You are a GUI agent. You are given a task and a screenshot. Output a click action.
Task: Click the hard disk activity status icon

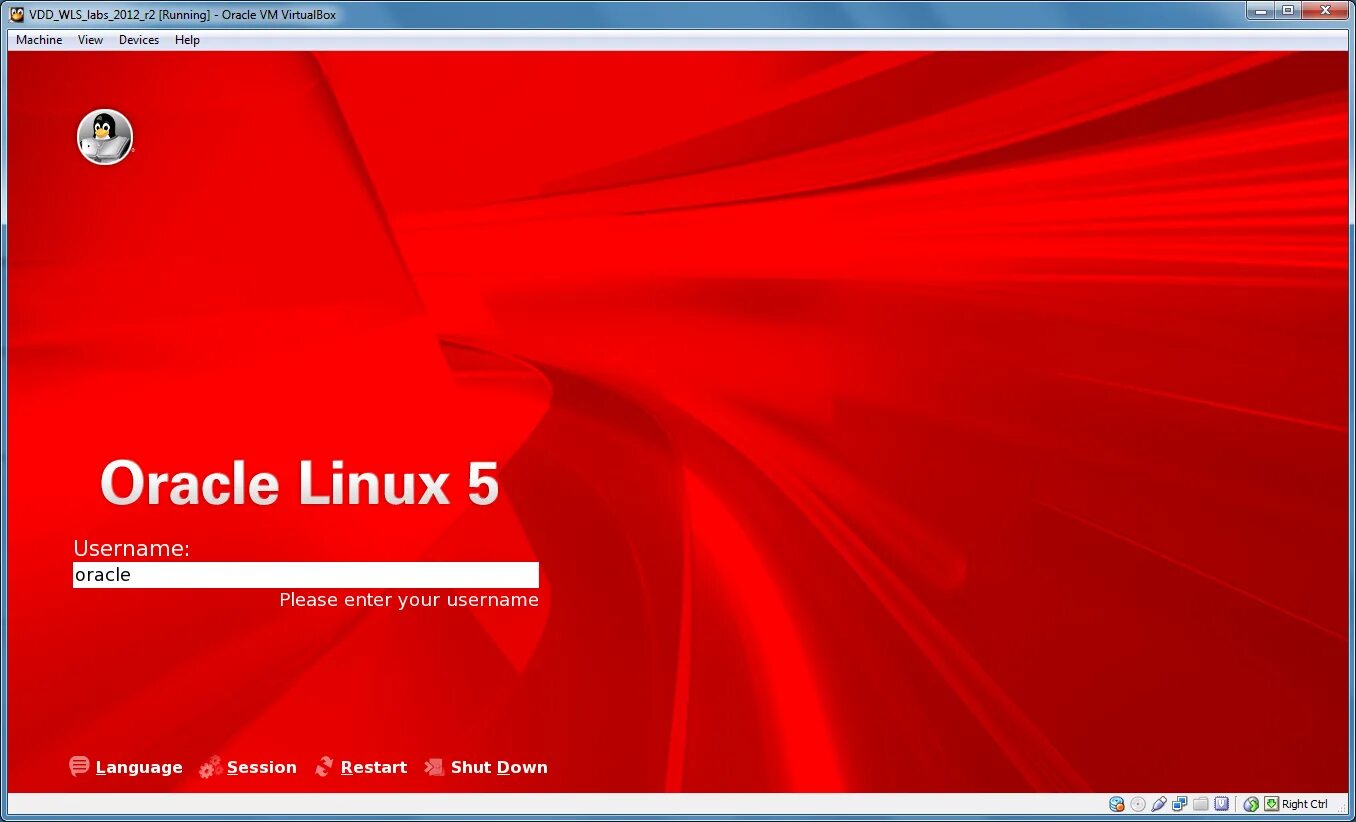coord(1117,804)
